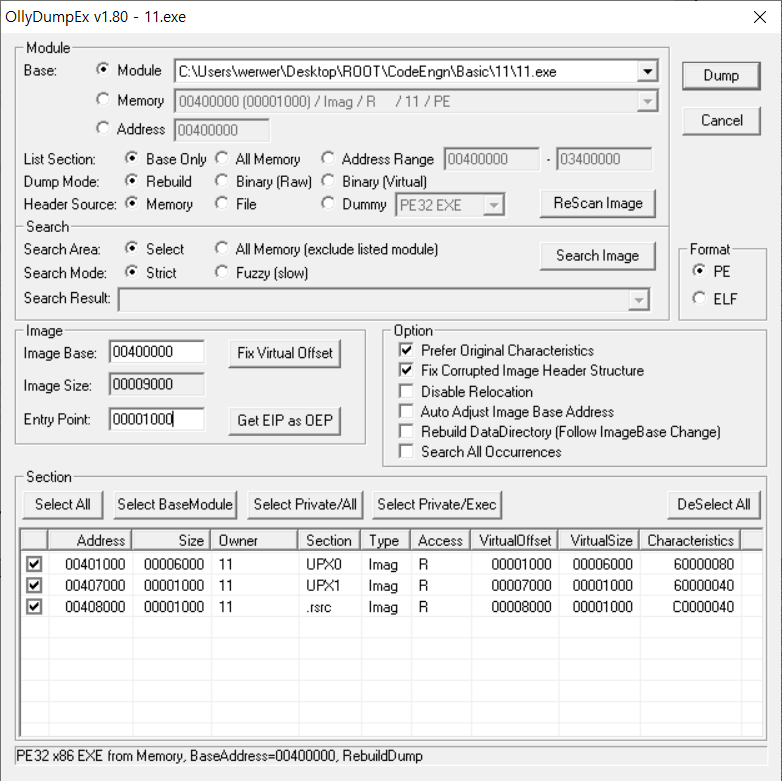
Task: Enable Search All Occurrences checkbox
Action: [406, 451]
